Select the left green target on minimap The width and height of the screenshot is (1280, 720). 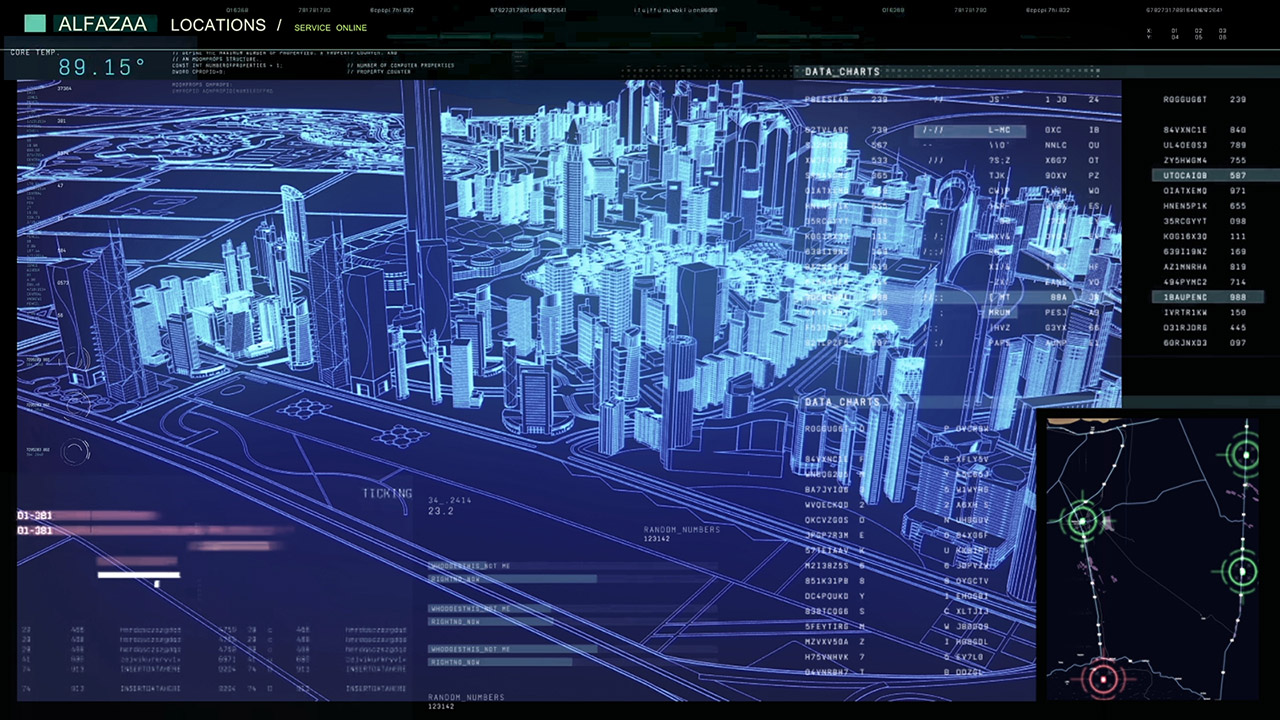pos(1082,520)
